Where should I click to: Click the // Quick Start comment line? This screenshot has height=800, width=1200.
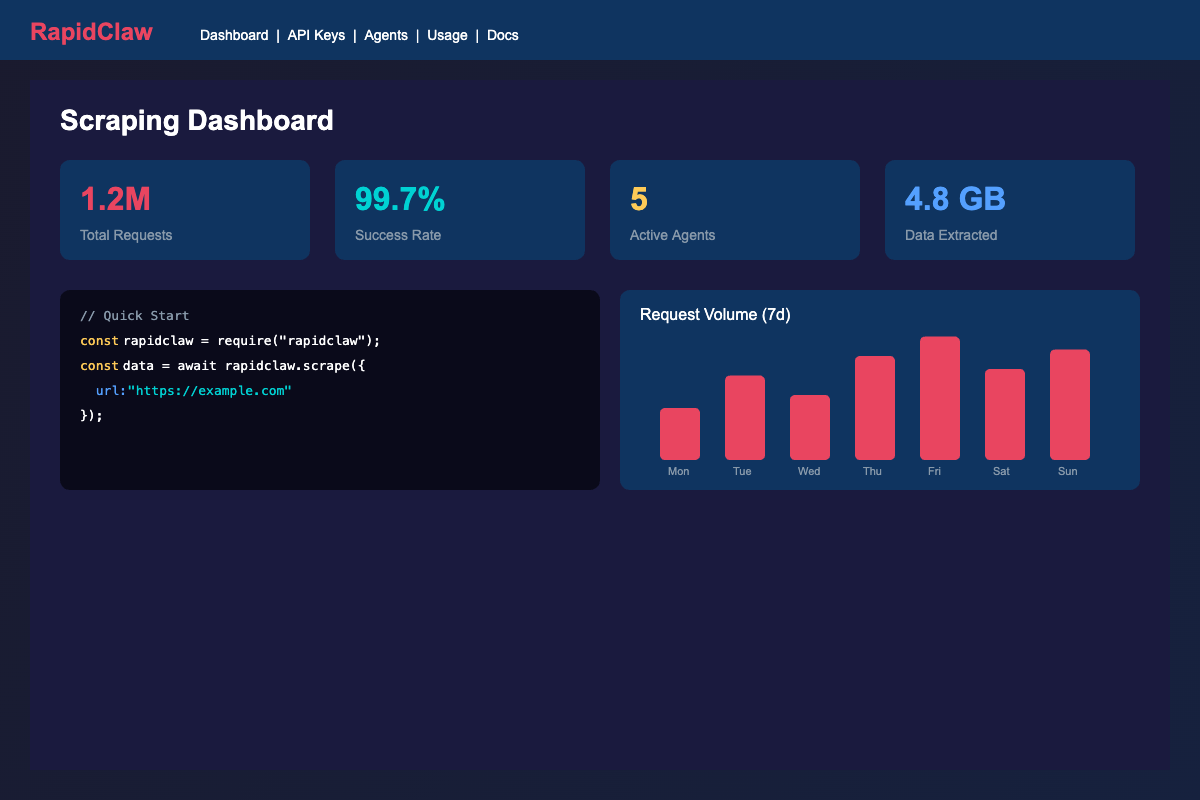coord(134,315)
